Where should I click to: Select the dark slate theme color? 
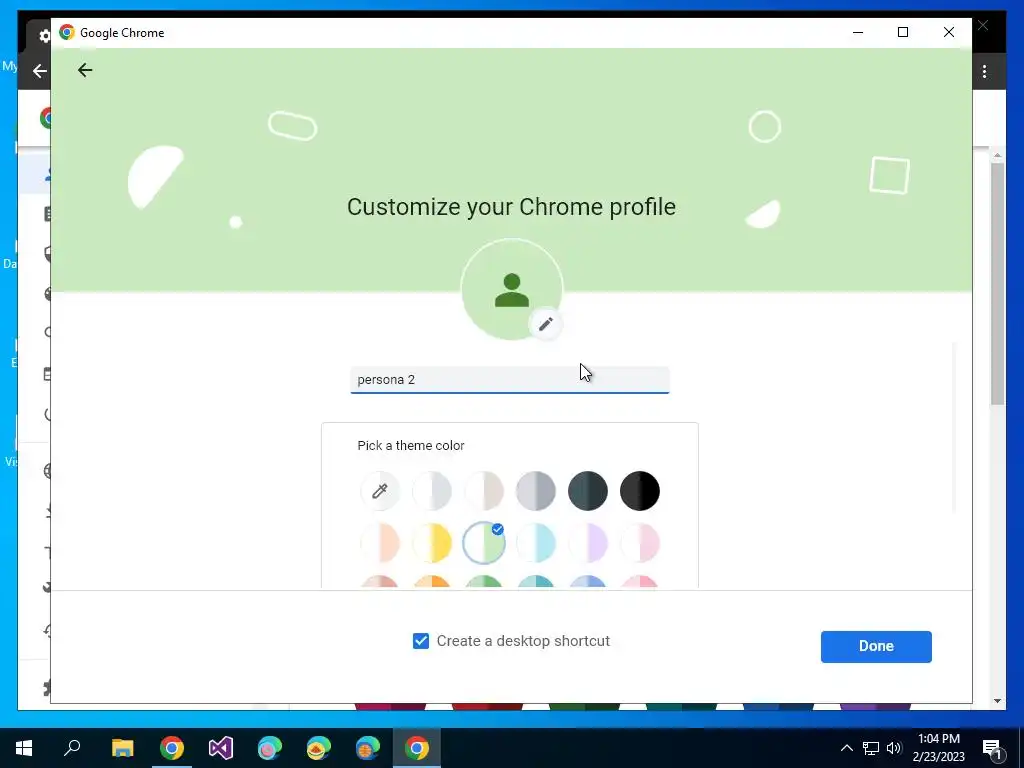588,490
